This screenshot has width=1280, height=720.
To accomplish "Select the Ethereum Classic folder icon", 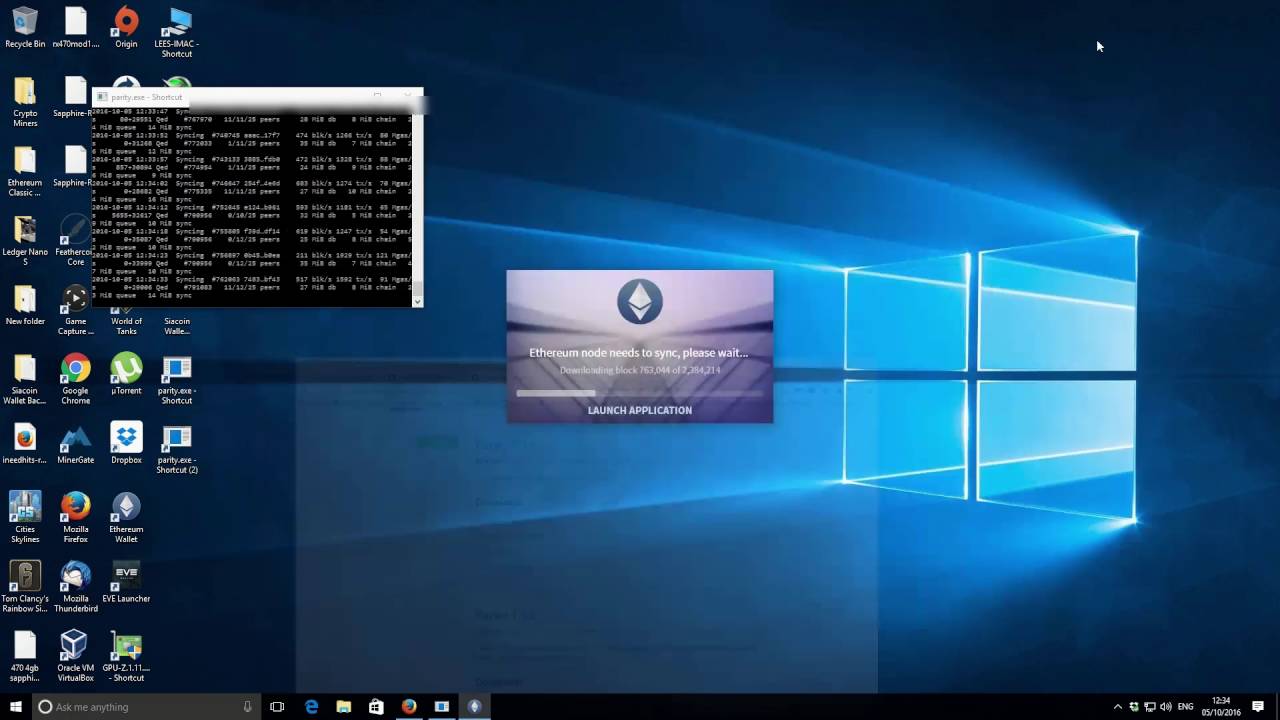I will (x=25, y=171).
